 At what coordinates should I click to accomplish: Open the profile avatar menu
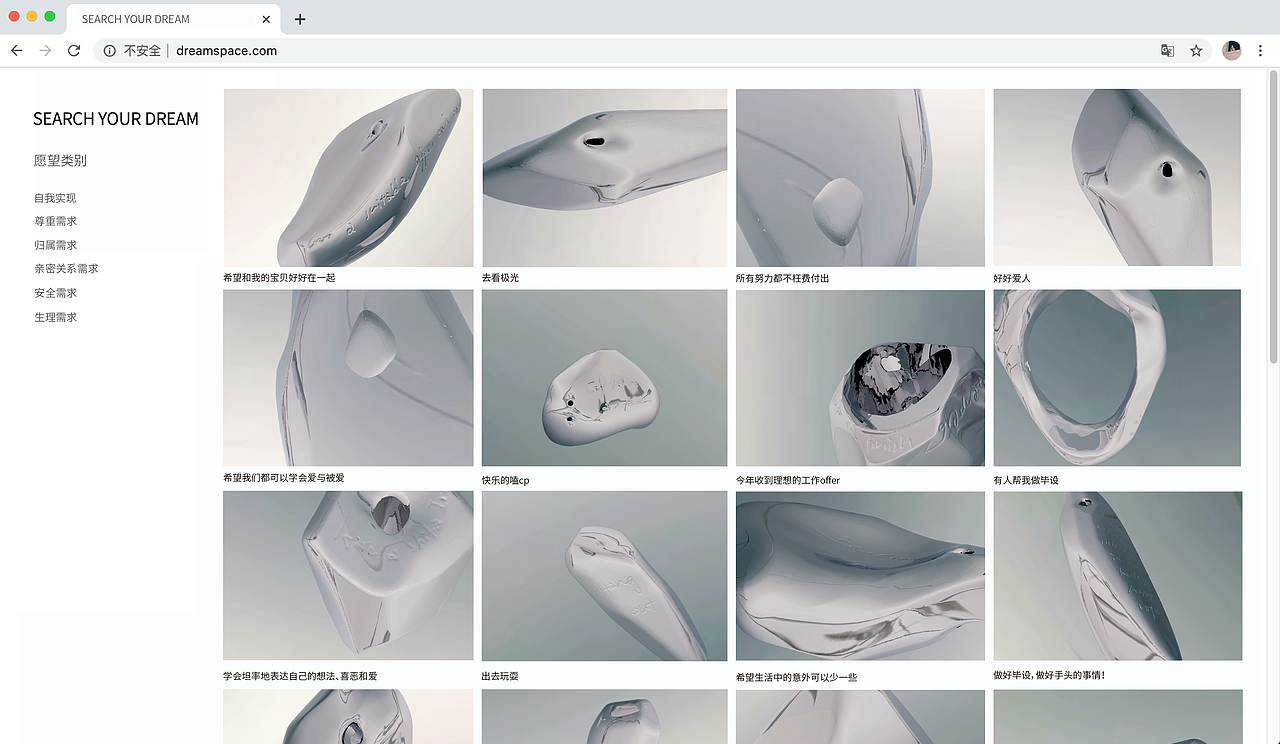click(x=1232, y=50)
